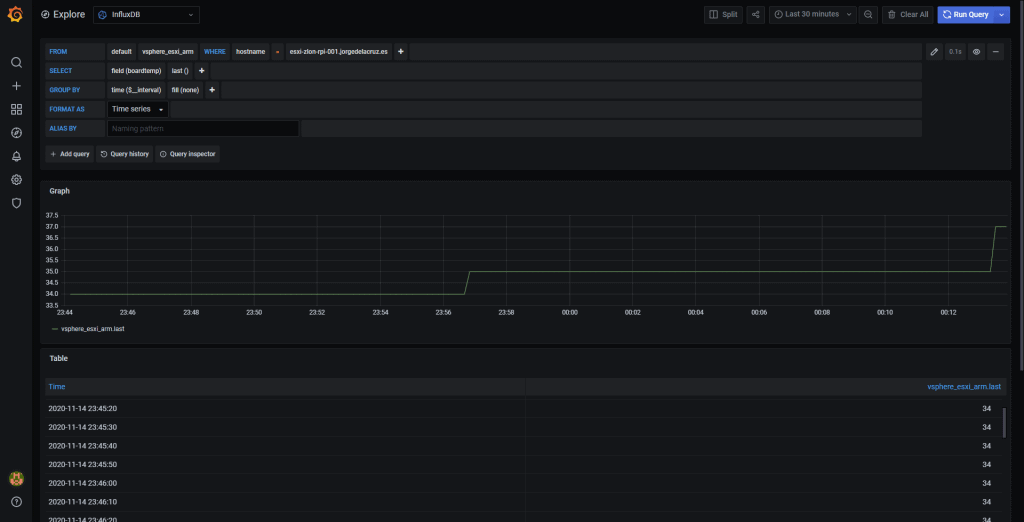Viewport: 1024px width, 522px height.
Task: Toggle query visibility eye icon
Action: coord(976,52)
